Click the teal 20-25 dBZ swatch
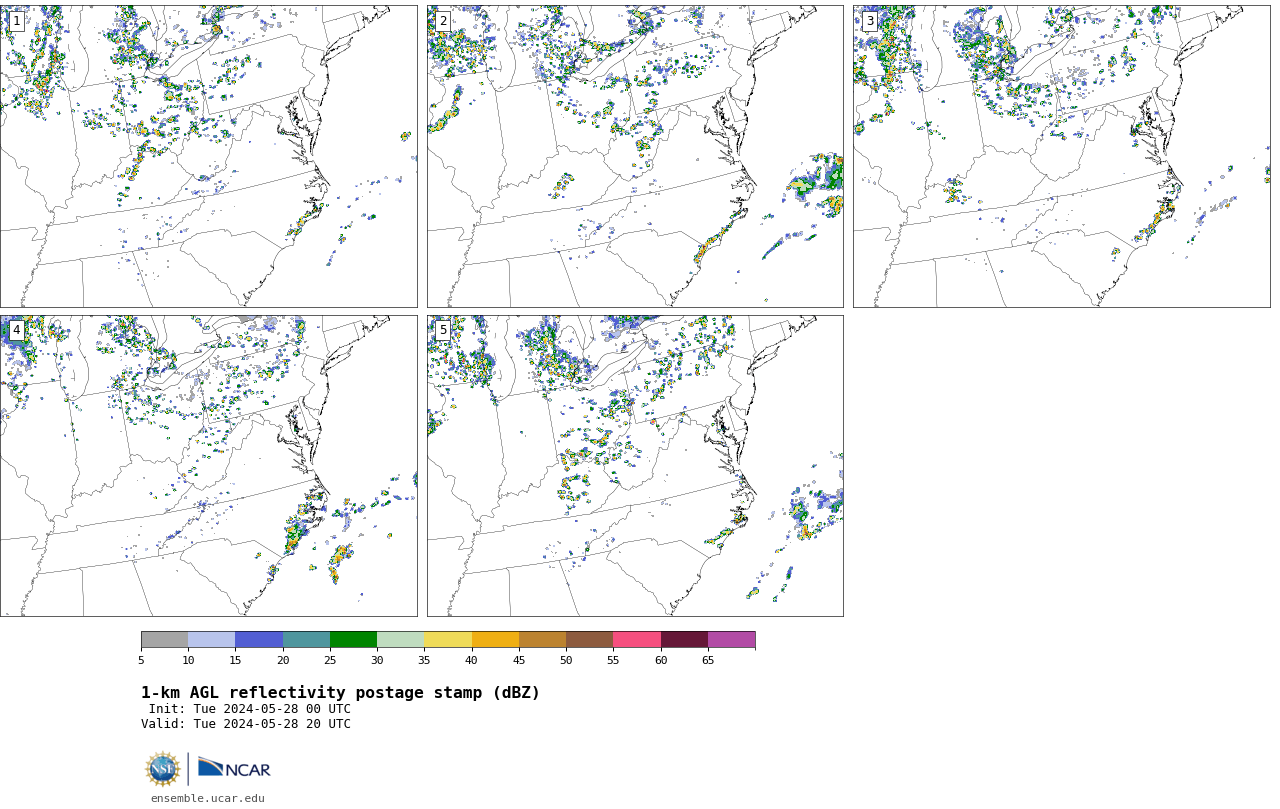 tap(306, 640)
